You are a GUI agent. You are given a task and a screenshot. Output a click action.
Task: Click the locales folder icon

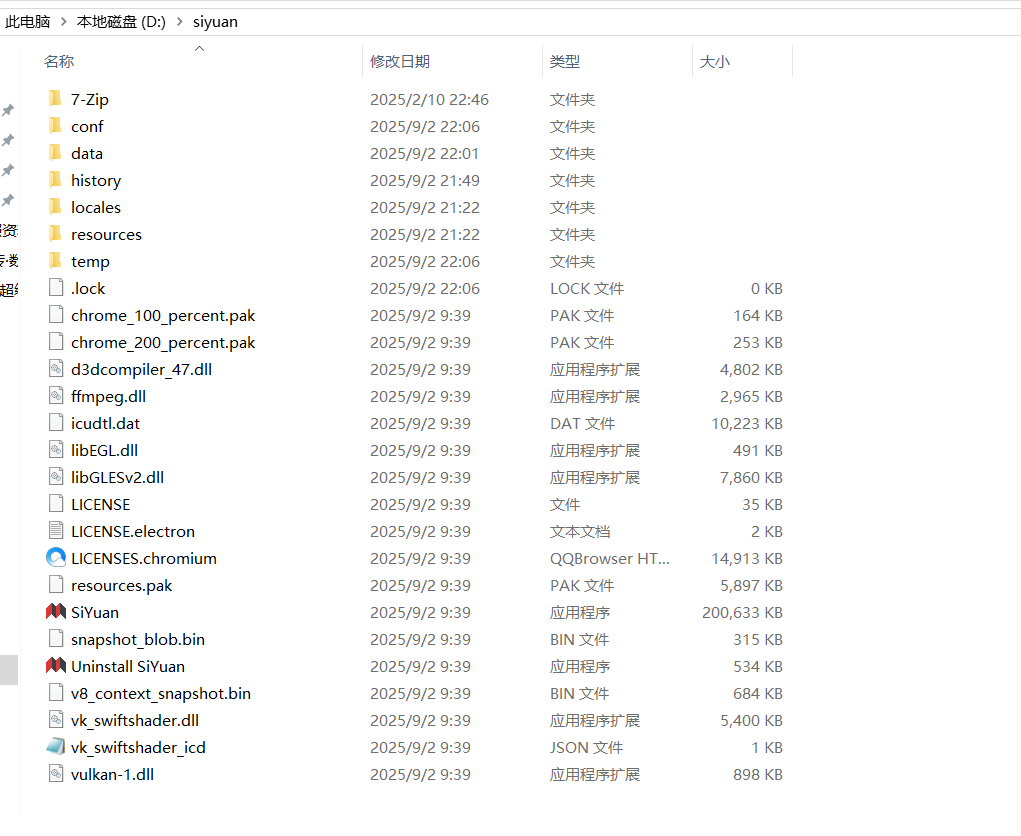pyautogui.click(x=56, y=207)
